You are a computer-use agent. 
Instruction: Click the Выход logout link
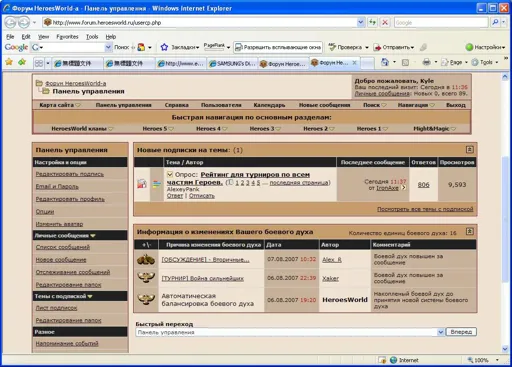pos(456,105)
